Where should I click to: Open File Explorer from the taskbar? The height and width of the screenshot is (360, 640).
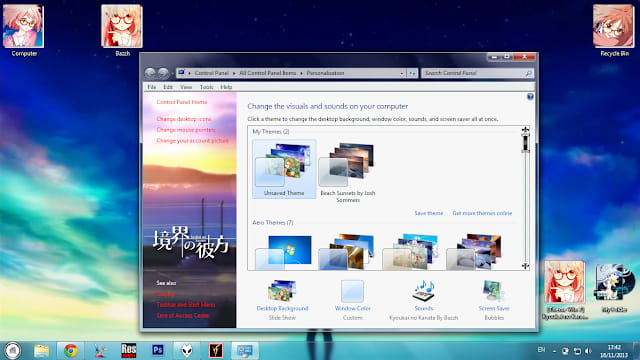(41, 350)
